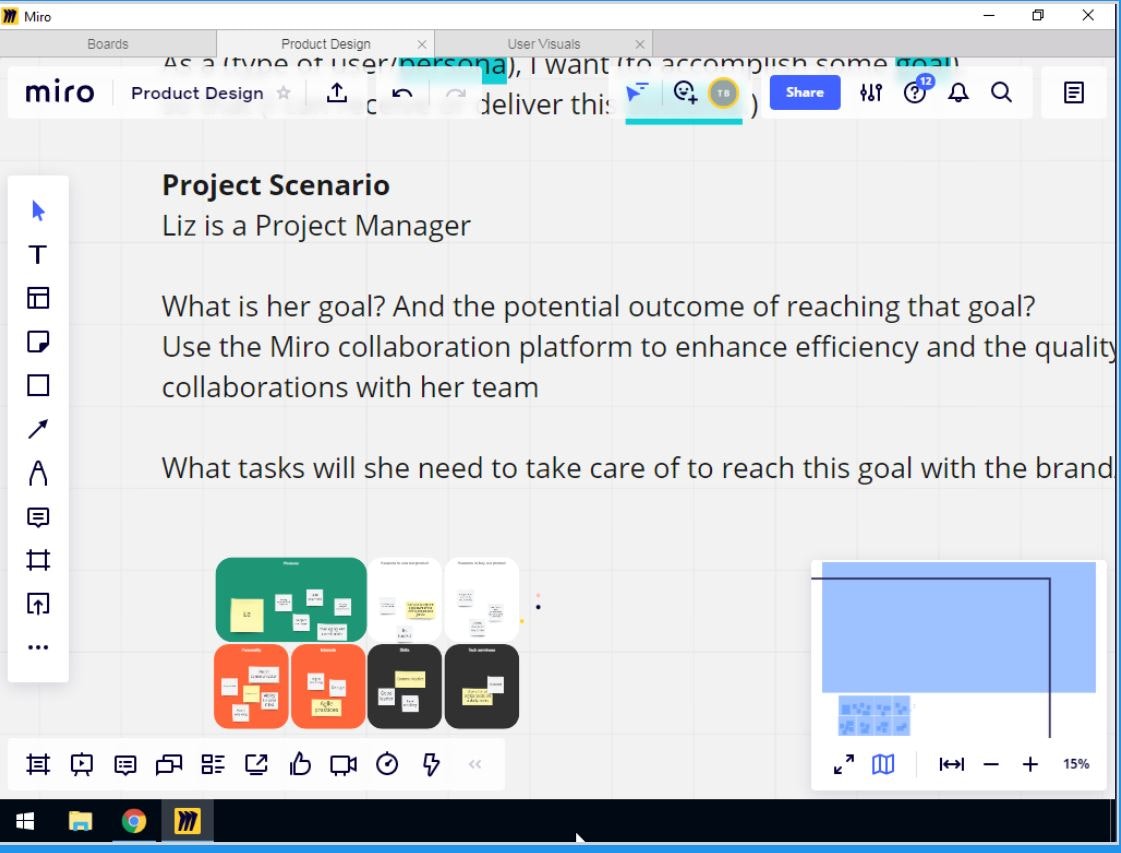The width and height of the screenshot is (1121, 853).
Task: Star the Product Design board
Action: [x=284, y=93]
